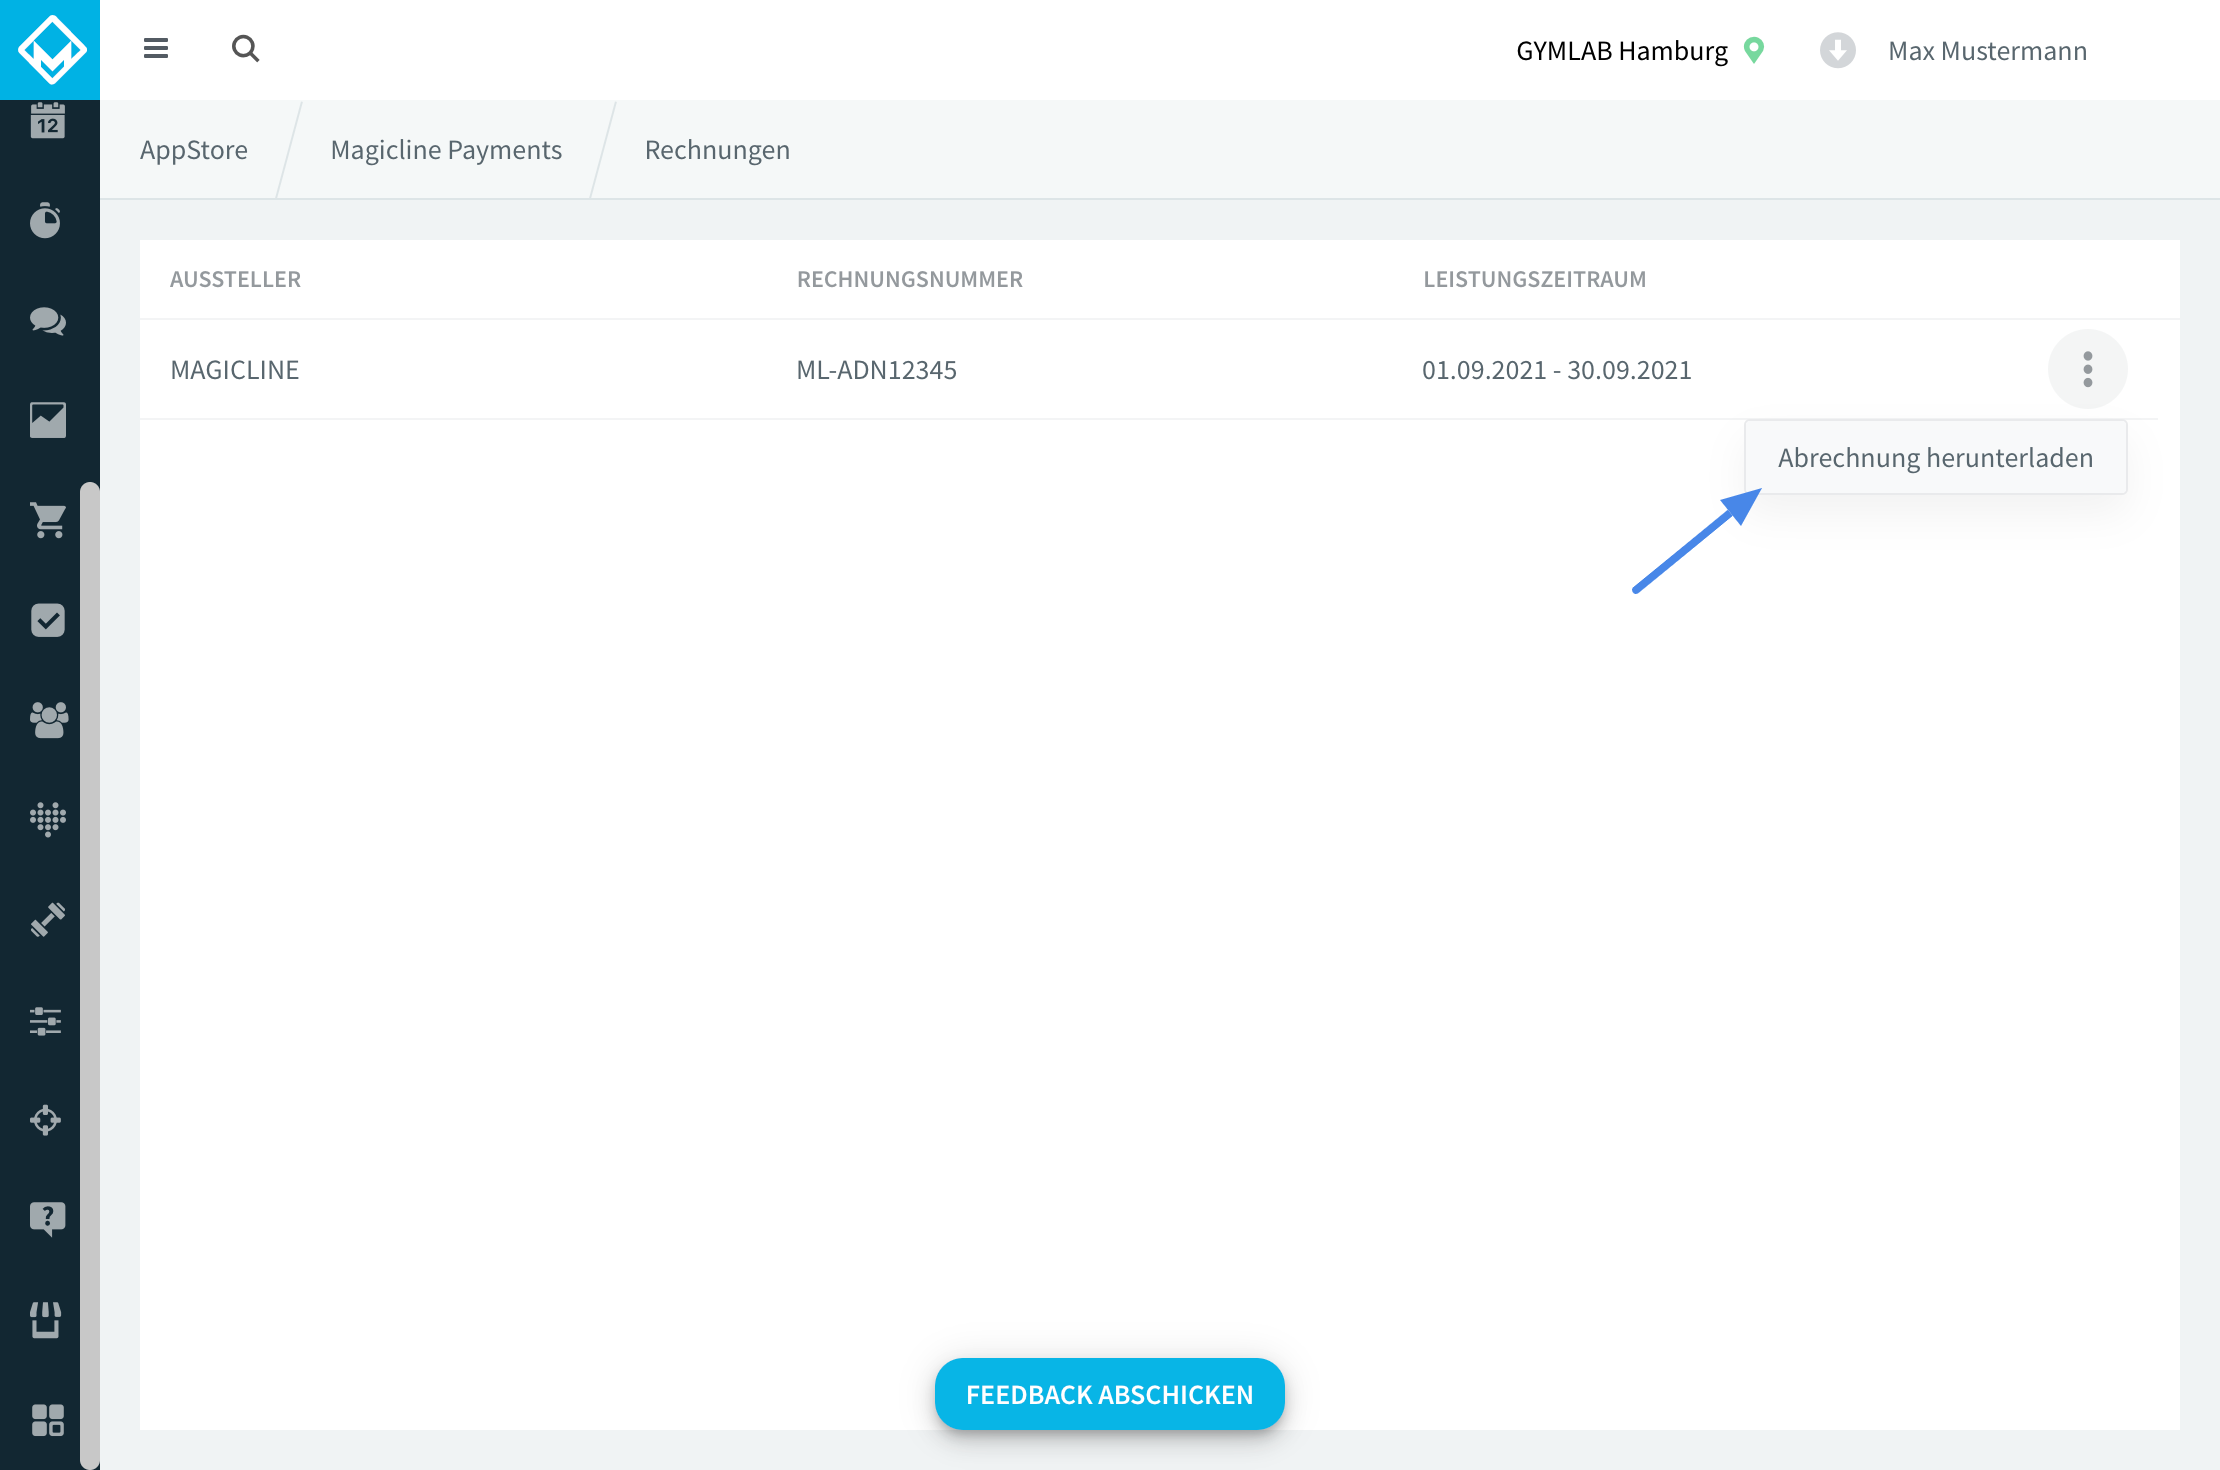
Task: Open the question mark help icon
Action: 47,1219
